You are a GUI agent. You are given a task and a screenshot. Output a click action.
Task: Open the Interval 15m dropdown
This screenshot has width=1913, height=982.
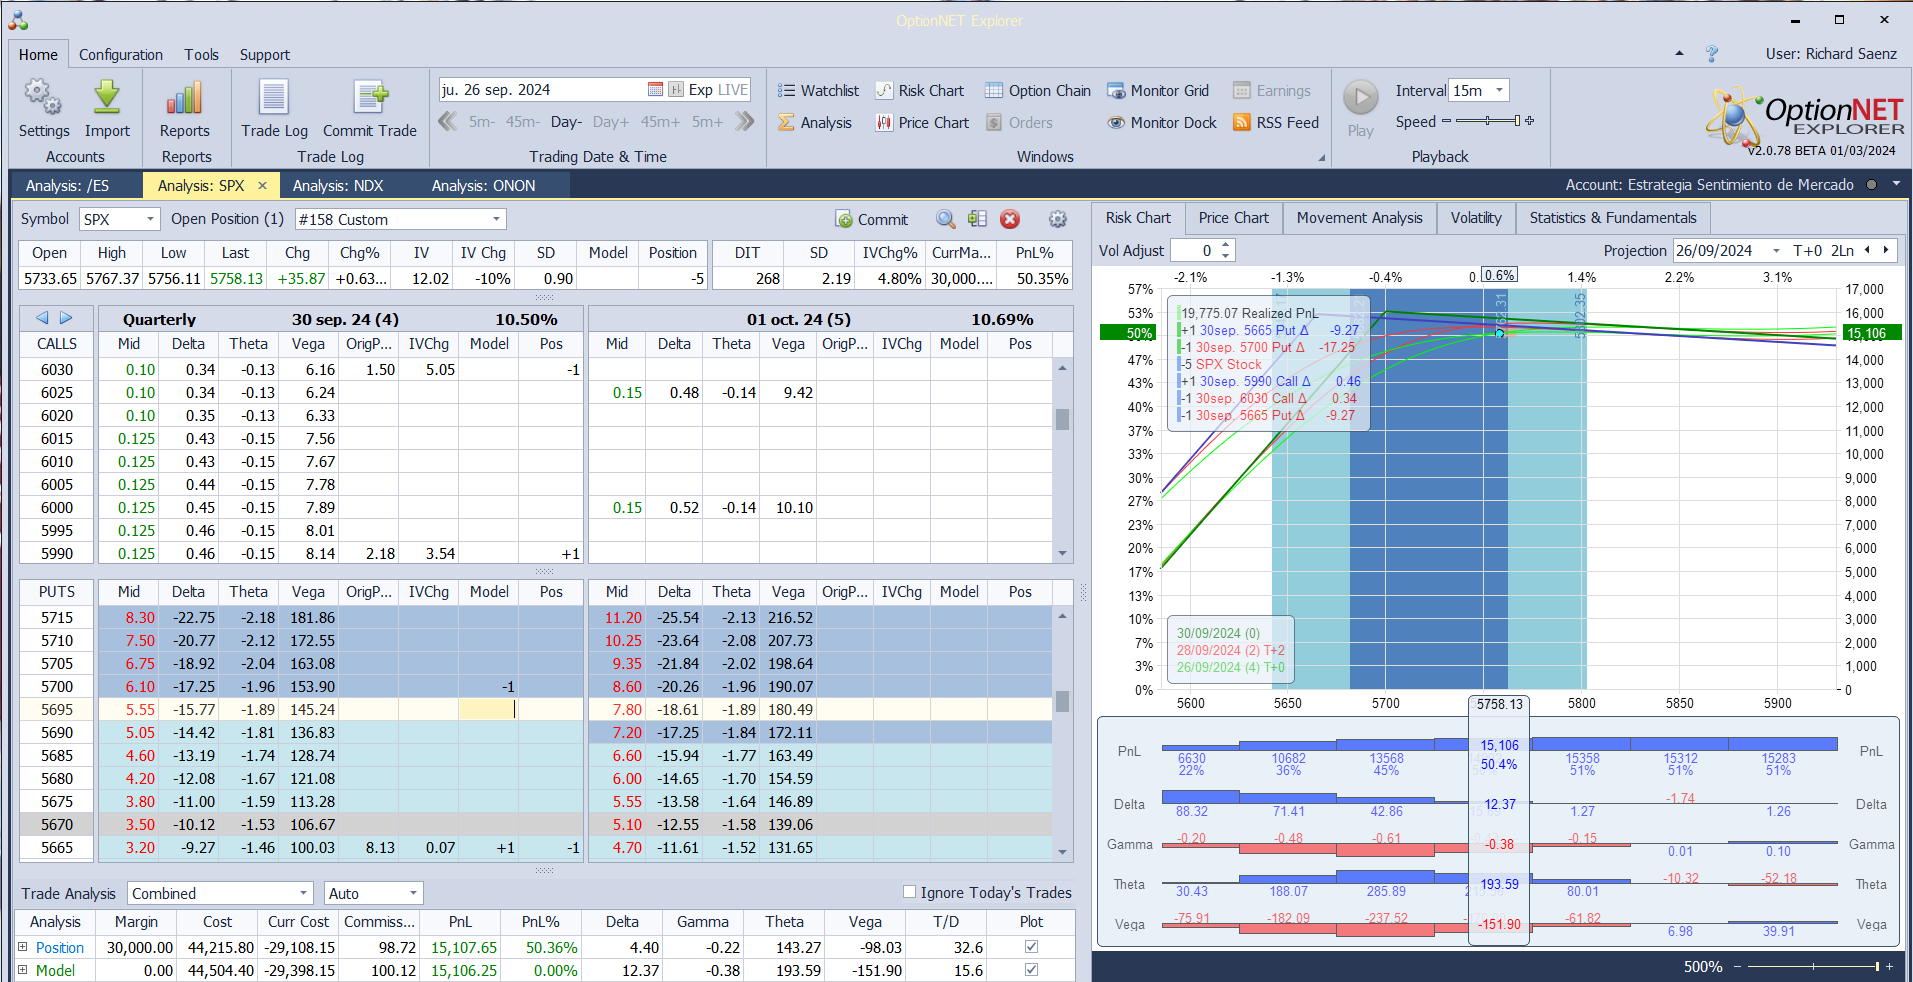pos(1499,90)
